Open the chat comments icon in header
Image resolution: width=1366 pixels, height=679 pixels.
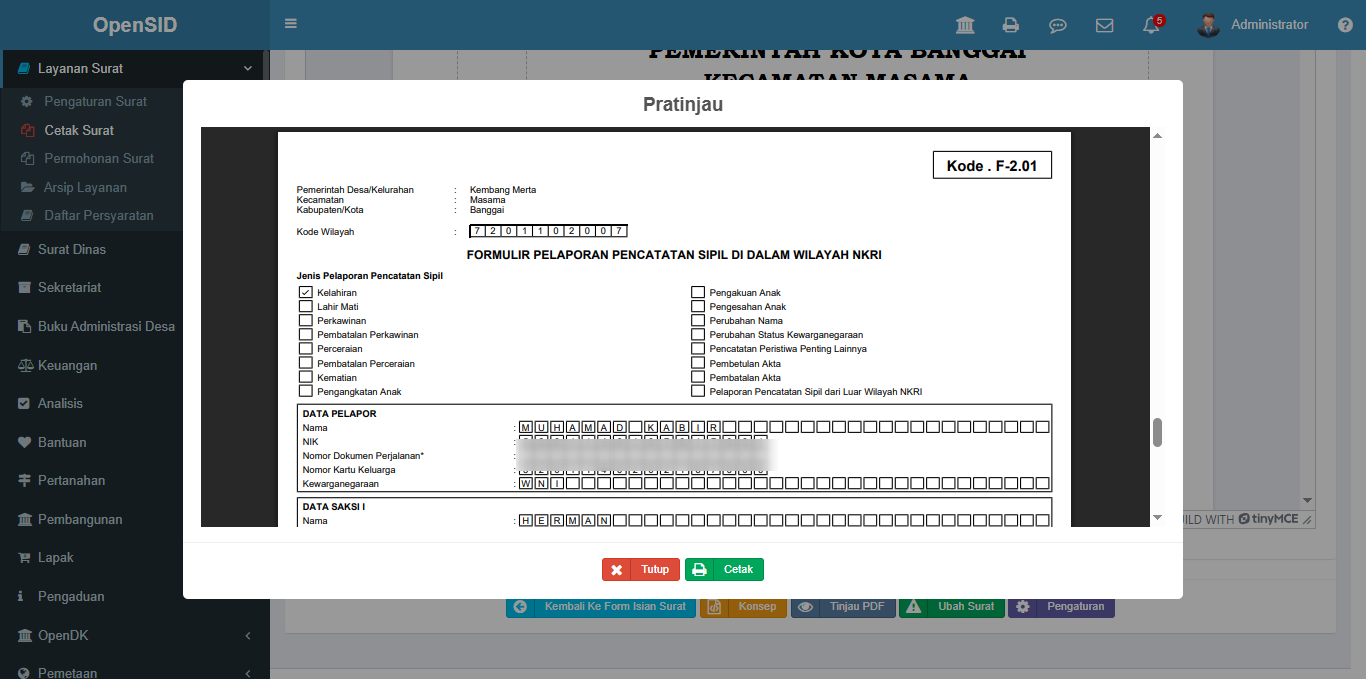[x=1057, y=25]
